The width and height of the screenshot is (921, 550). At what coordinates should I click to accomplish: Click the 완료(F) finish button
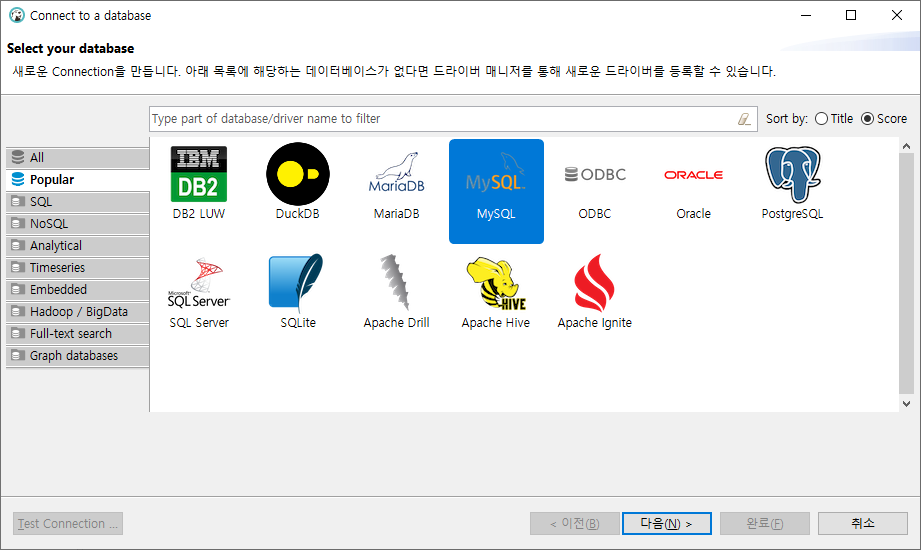pyautogui.click(x=765, y=523)
